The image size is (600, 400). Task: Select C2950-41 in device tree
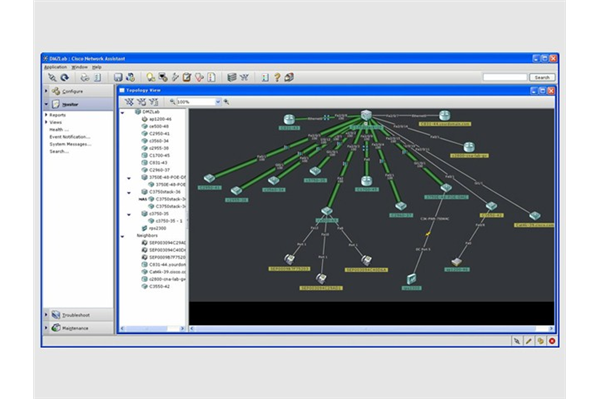click(x=159, y=134)
